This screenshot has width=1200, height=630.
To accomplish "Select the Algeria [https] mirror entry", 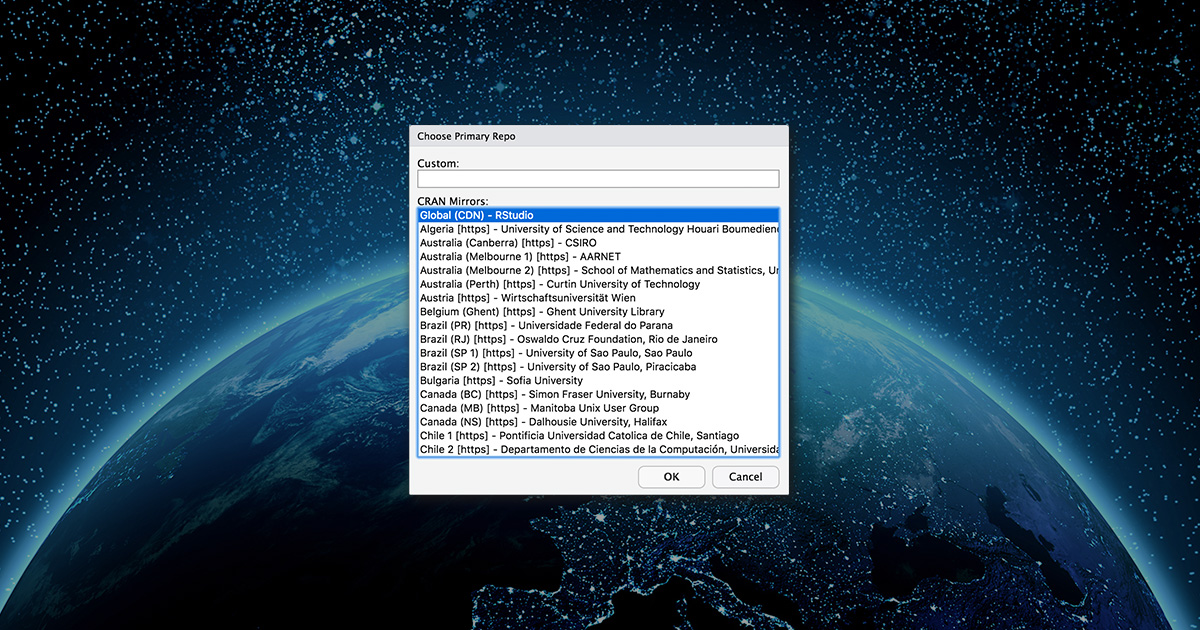I will pyautogui.click(x=598, y=229).
